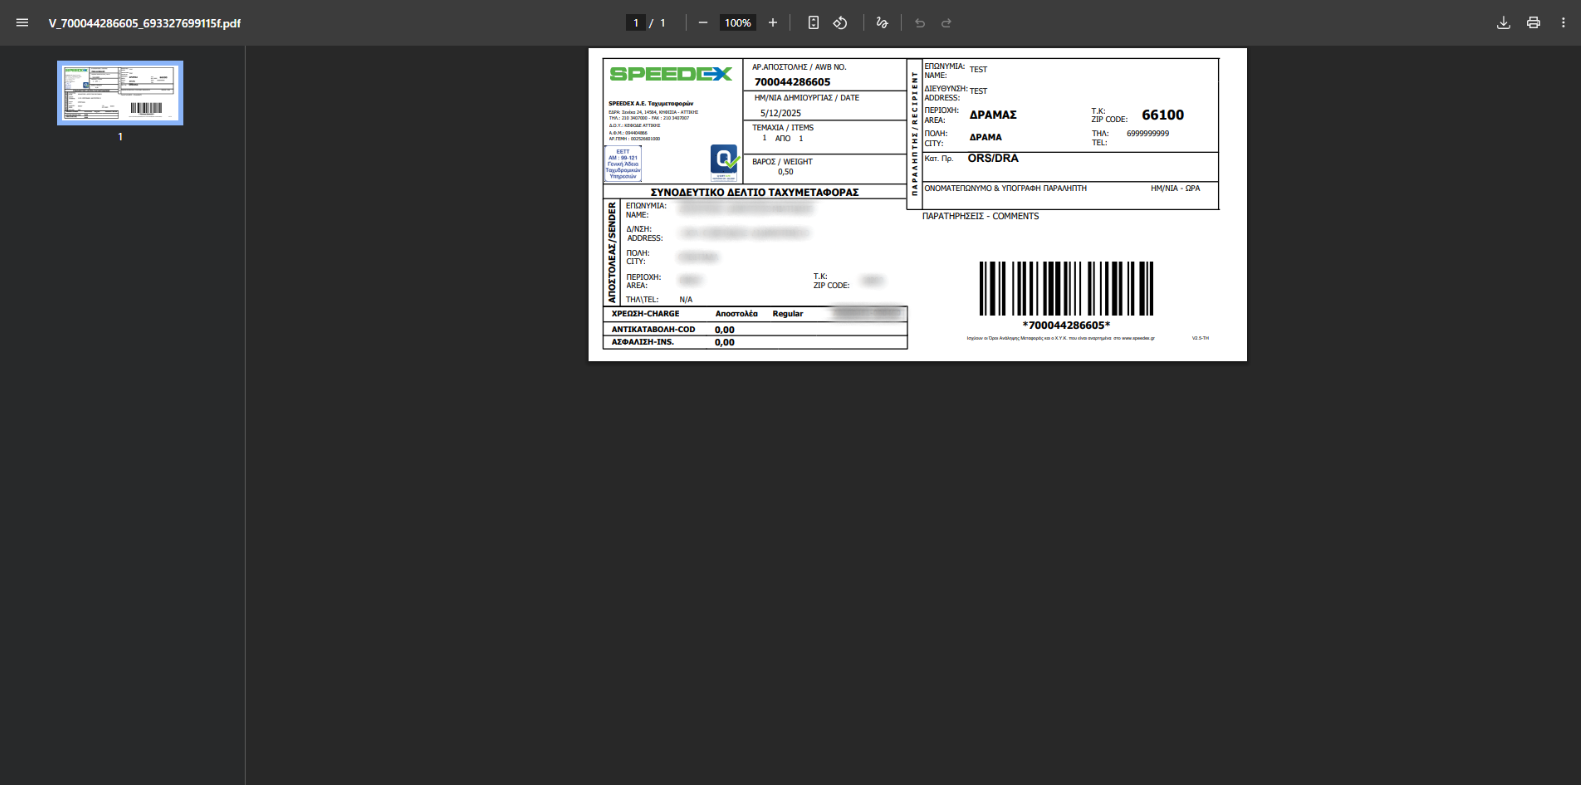This screenshot has width=1581, height=785.
Task: Download the PDF file
Action: click(1503, 23)
